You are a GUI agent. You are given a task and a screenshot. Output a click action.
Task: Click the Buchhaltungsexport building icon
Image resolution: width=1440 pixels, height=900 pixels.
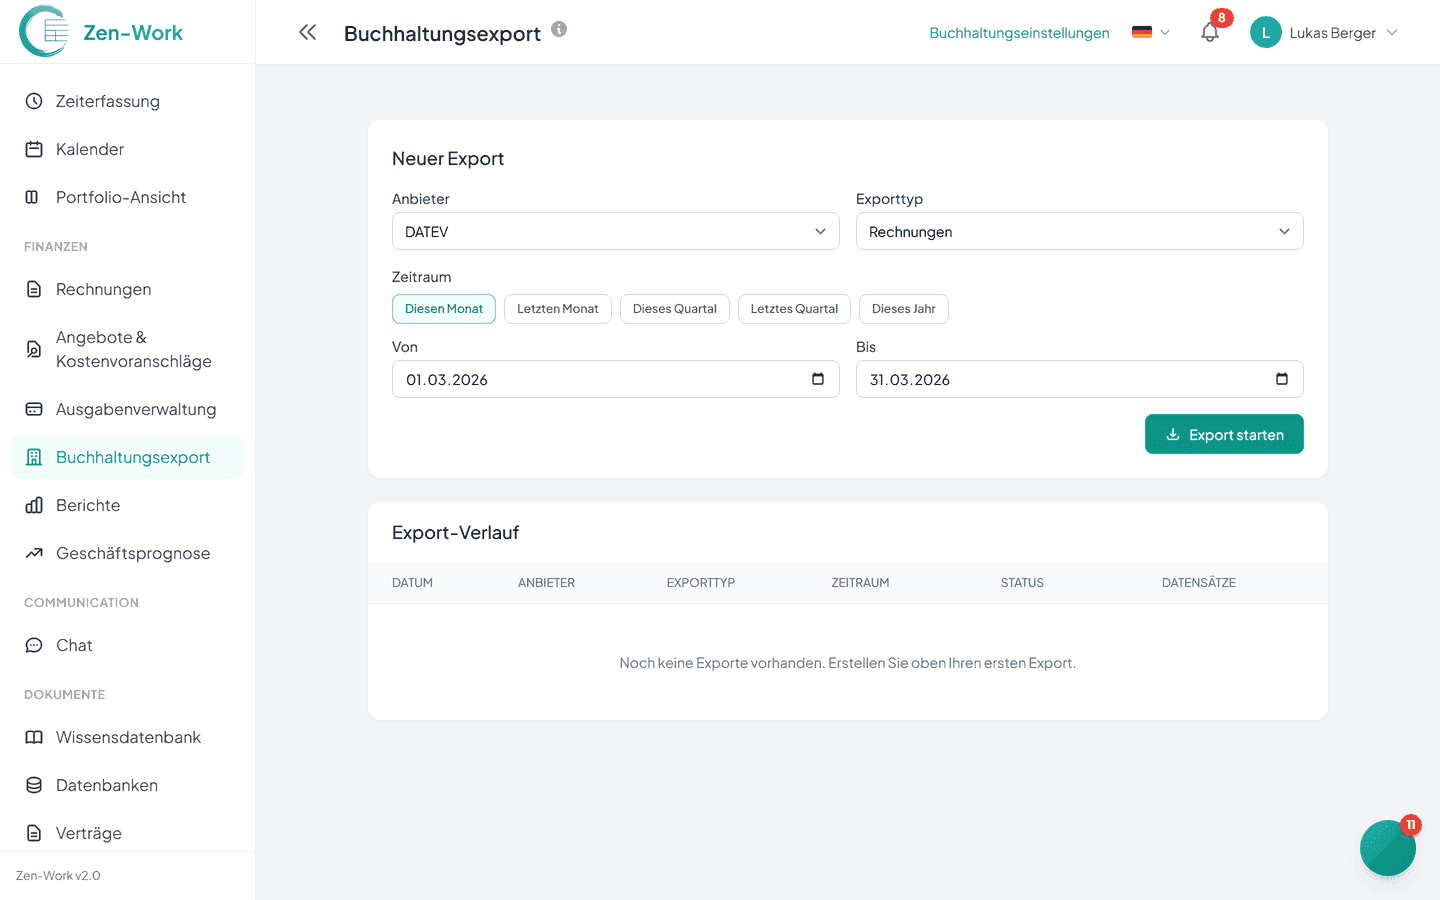[34, 457]
